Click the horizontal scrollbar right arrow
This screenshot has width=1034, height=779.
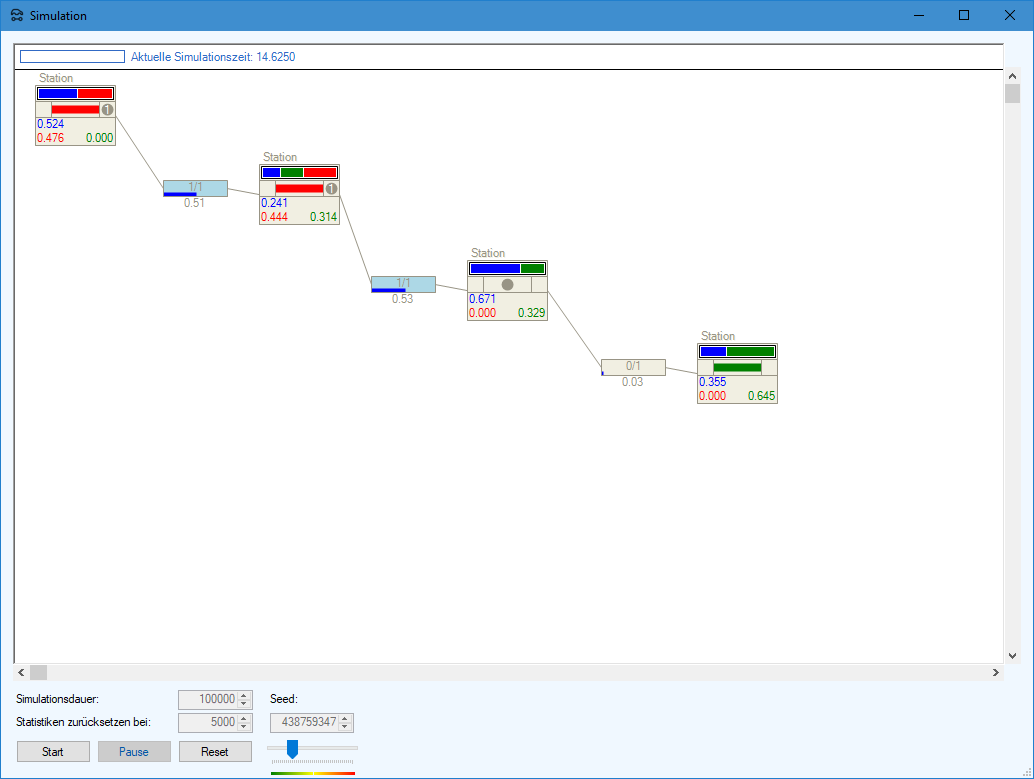point(995,673)
